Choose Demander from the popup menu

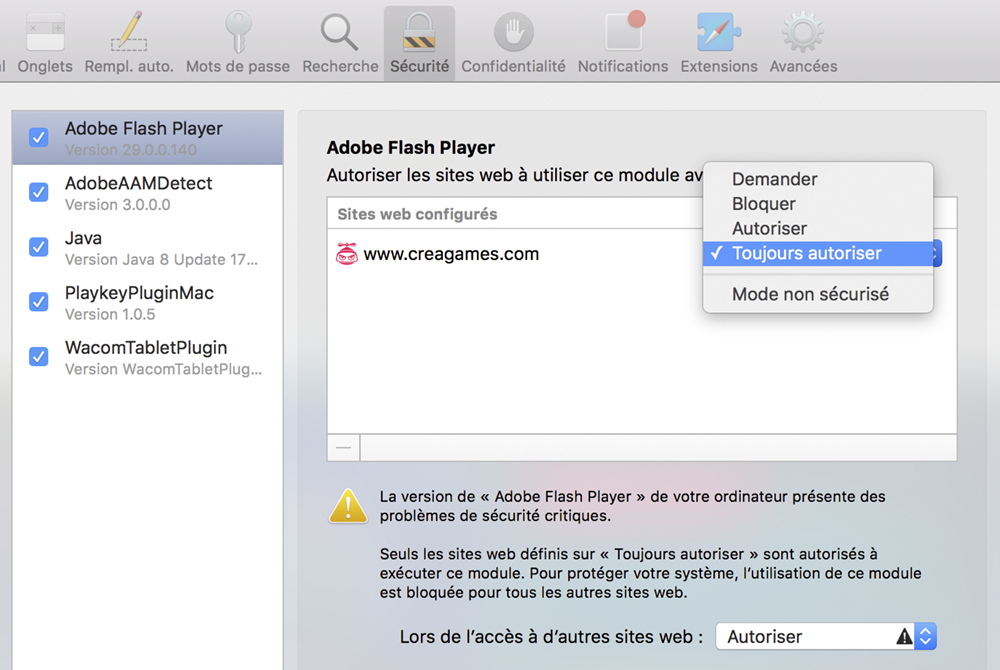pyautogui.click(x=774, y=179)
